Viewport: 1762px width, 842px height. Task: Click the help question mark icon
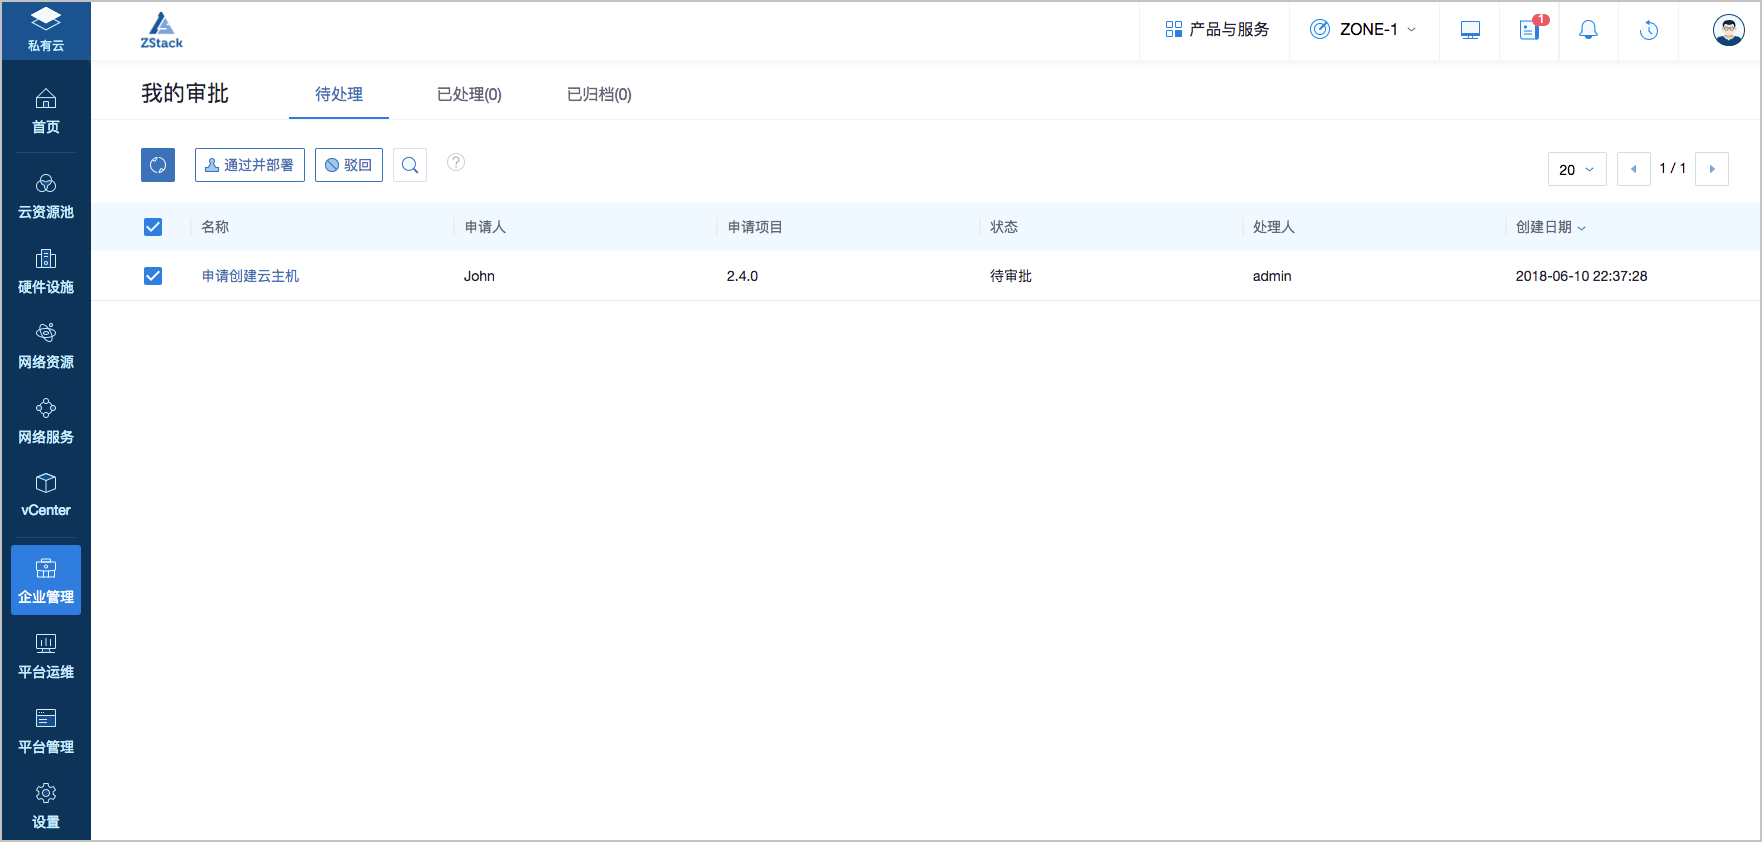coord(456,162)
